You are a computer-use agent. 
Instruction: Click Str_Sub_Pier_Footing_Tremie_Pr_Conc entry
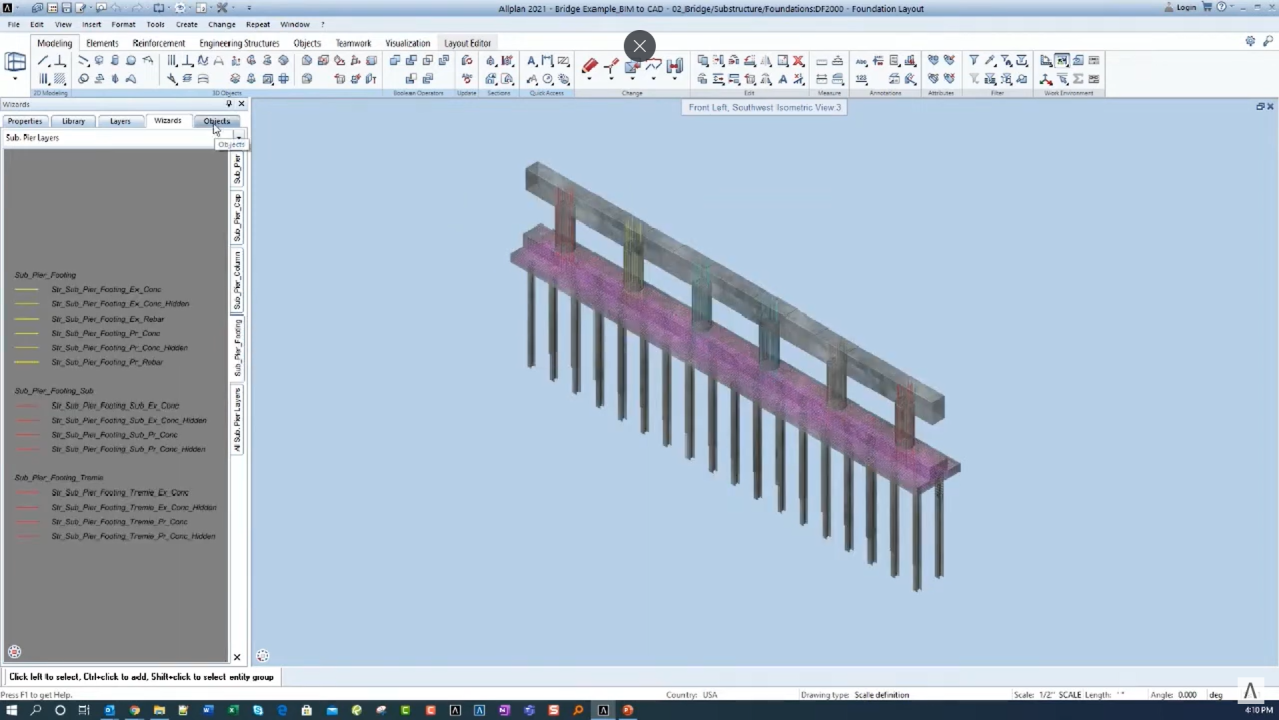click(x=118, y=521)
